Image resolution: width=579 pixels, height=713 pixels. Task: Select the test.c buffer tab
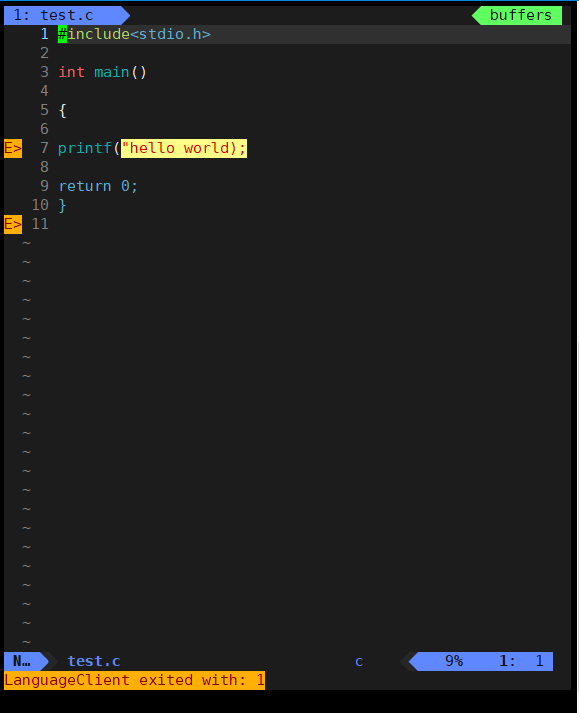coord(66,15)
